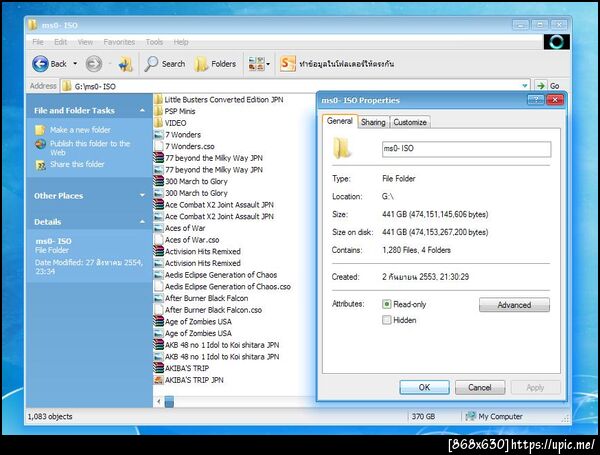600x455 pixels.
Task: Click the Go arrow button
Action: click(540, 86)
